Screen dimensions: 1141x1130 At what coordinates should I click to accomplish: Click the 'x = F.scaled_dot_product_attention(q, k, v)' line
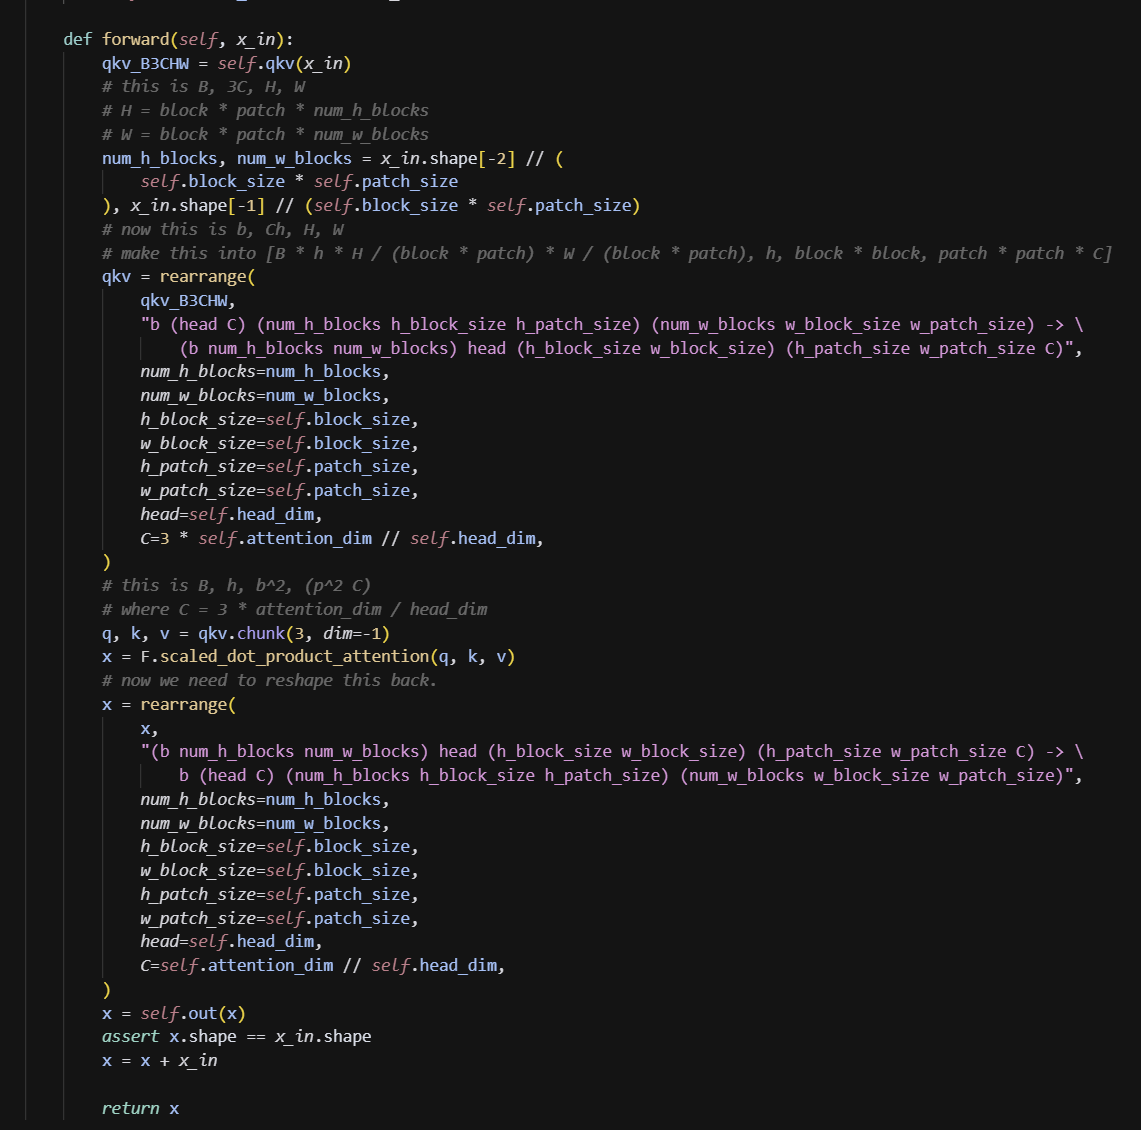pos(309,656)
